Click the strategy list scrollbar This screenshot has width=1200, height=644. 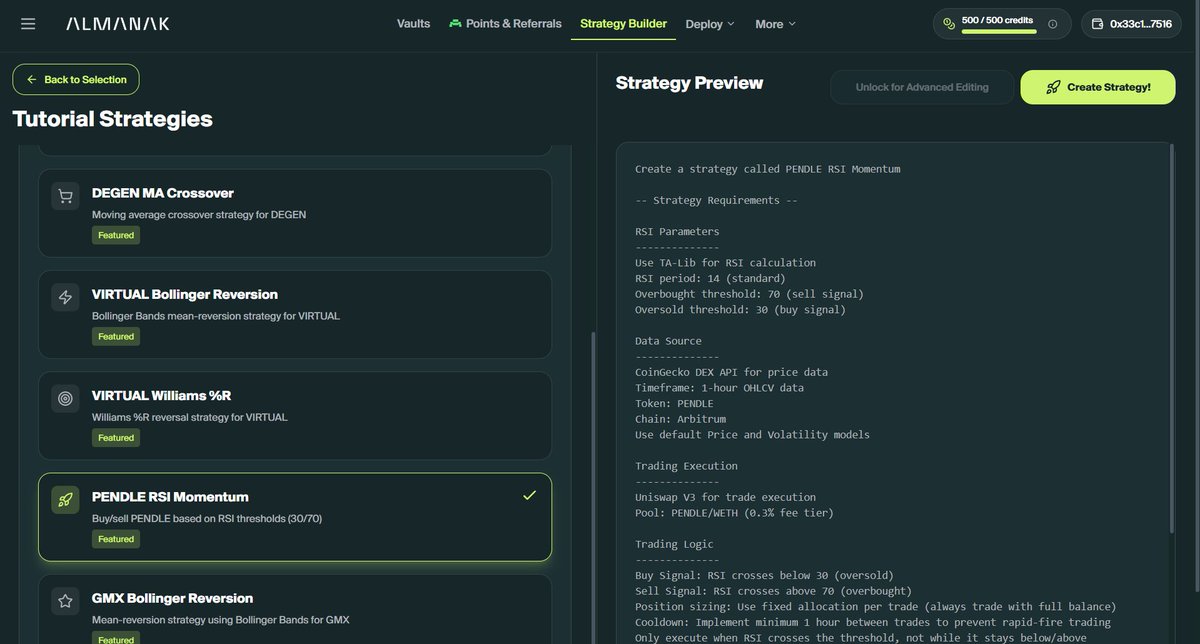pos(594,488)
